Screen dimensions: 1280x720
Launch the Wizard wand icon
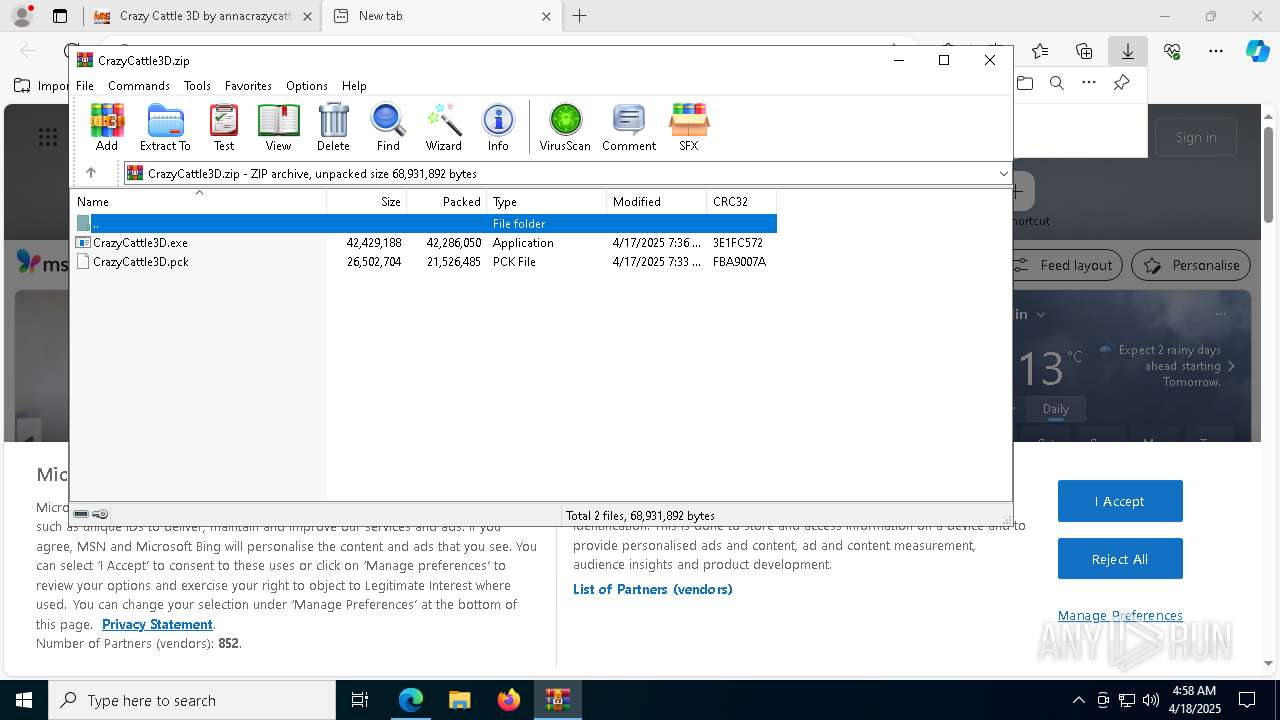[443, 127]
